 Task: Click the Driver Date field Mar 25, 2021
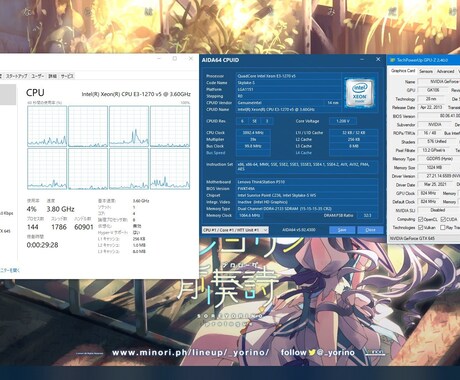[x=435, y=185]
